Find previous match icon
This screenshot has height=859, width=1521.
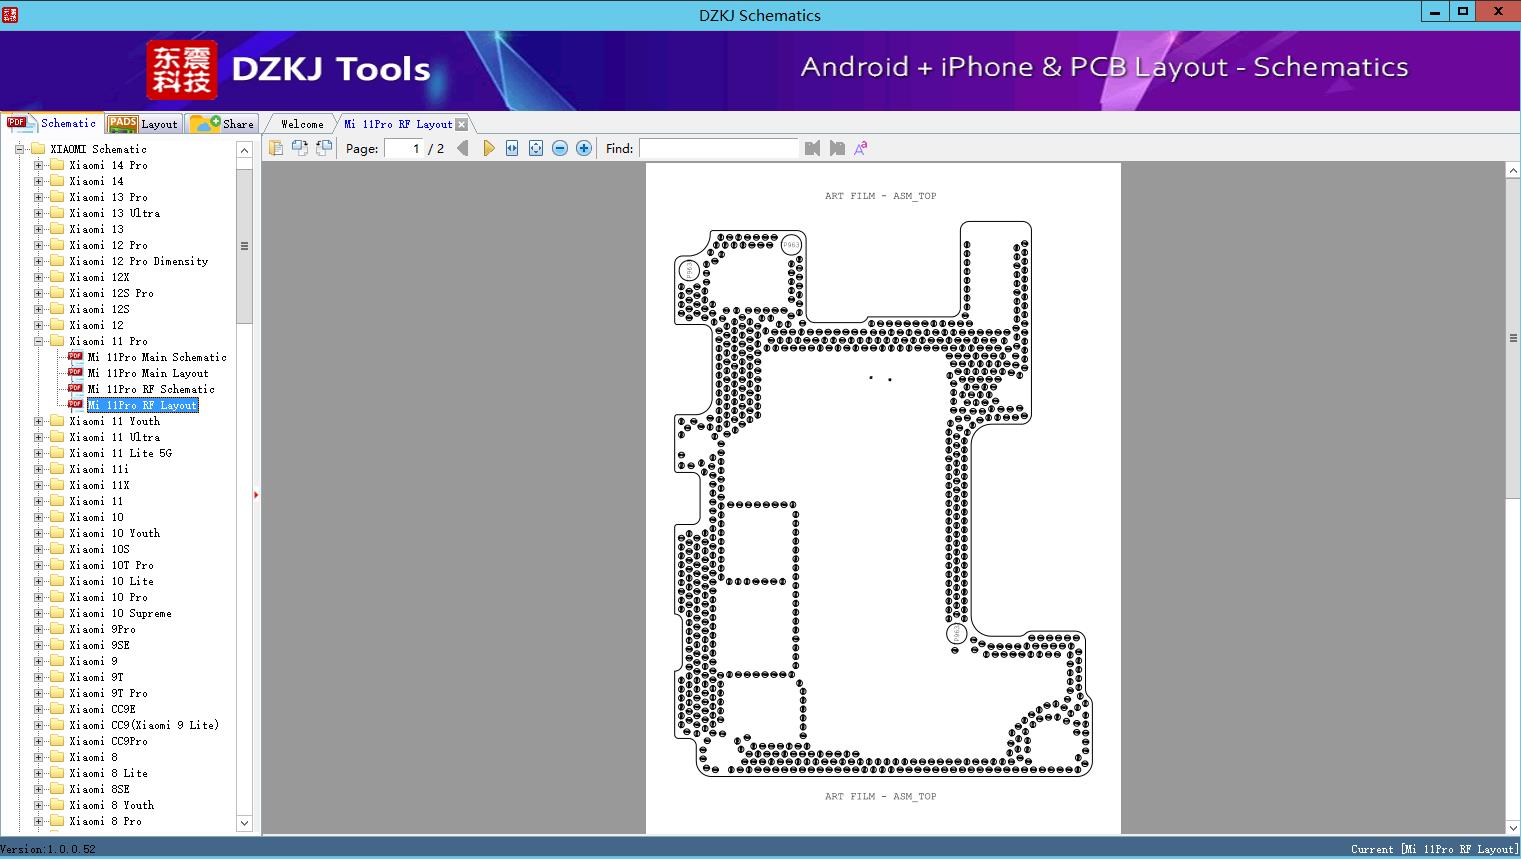click(812, 148)
